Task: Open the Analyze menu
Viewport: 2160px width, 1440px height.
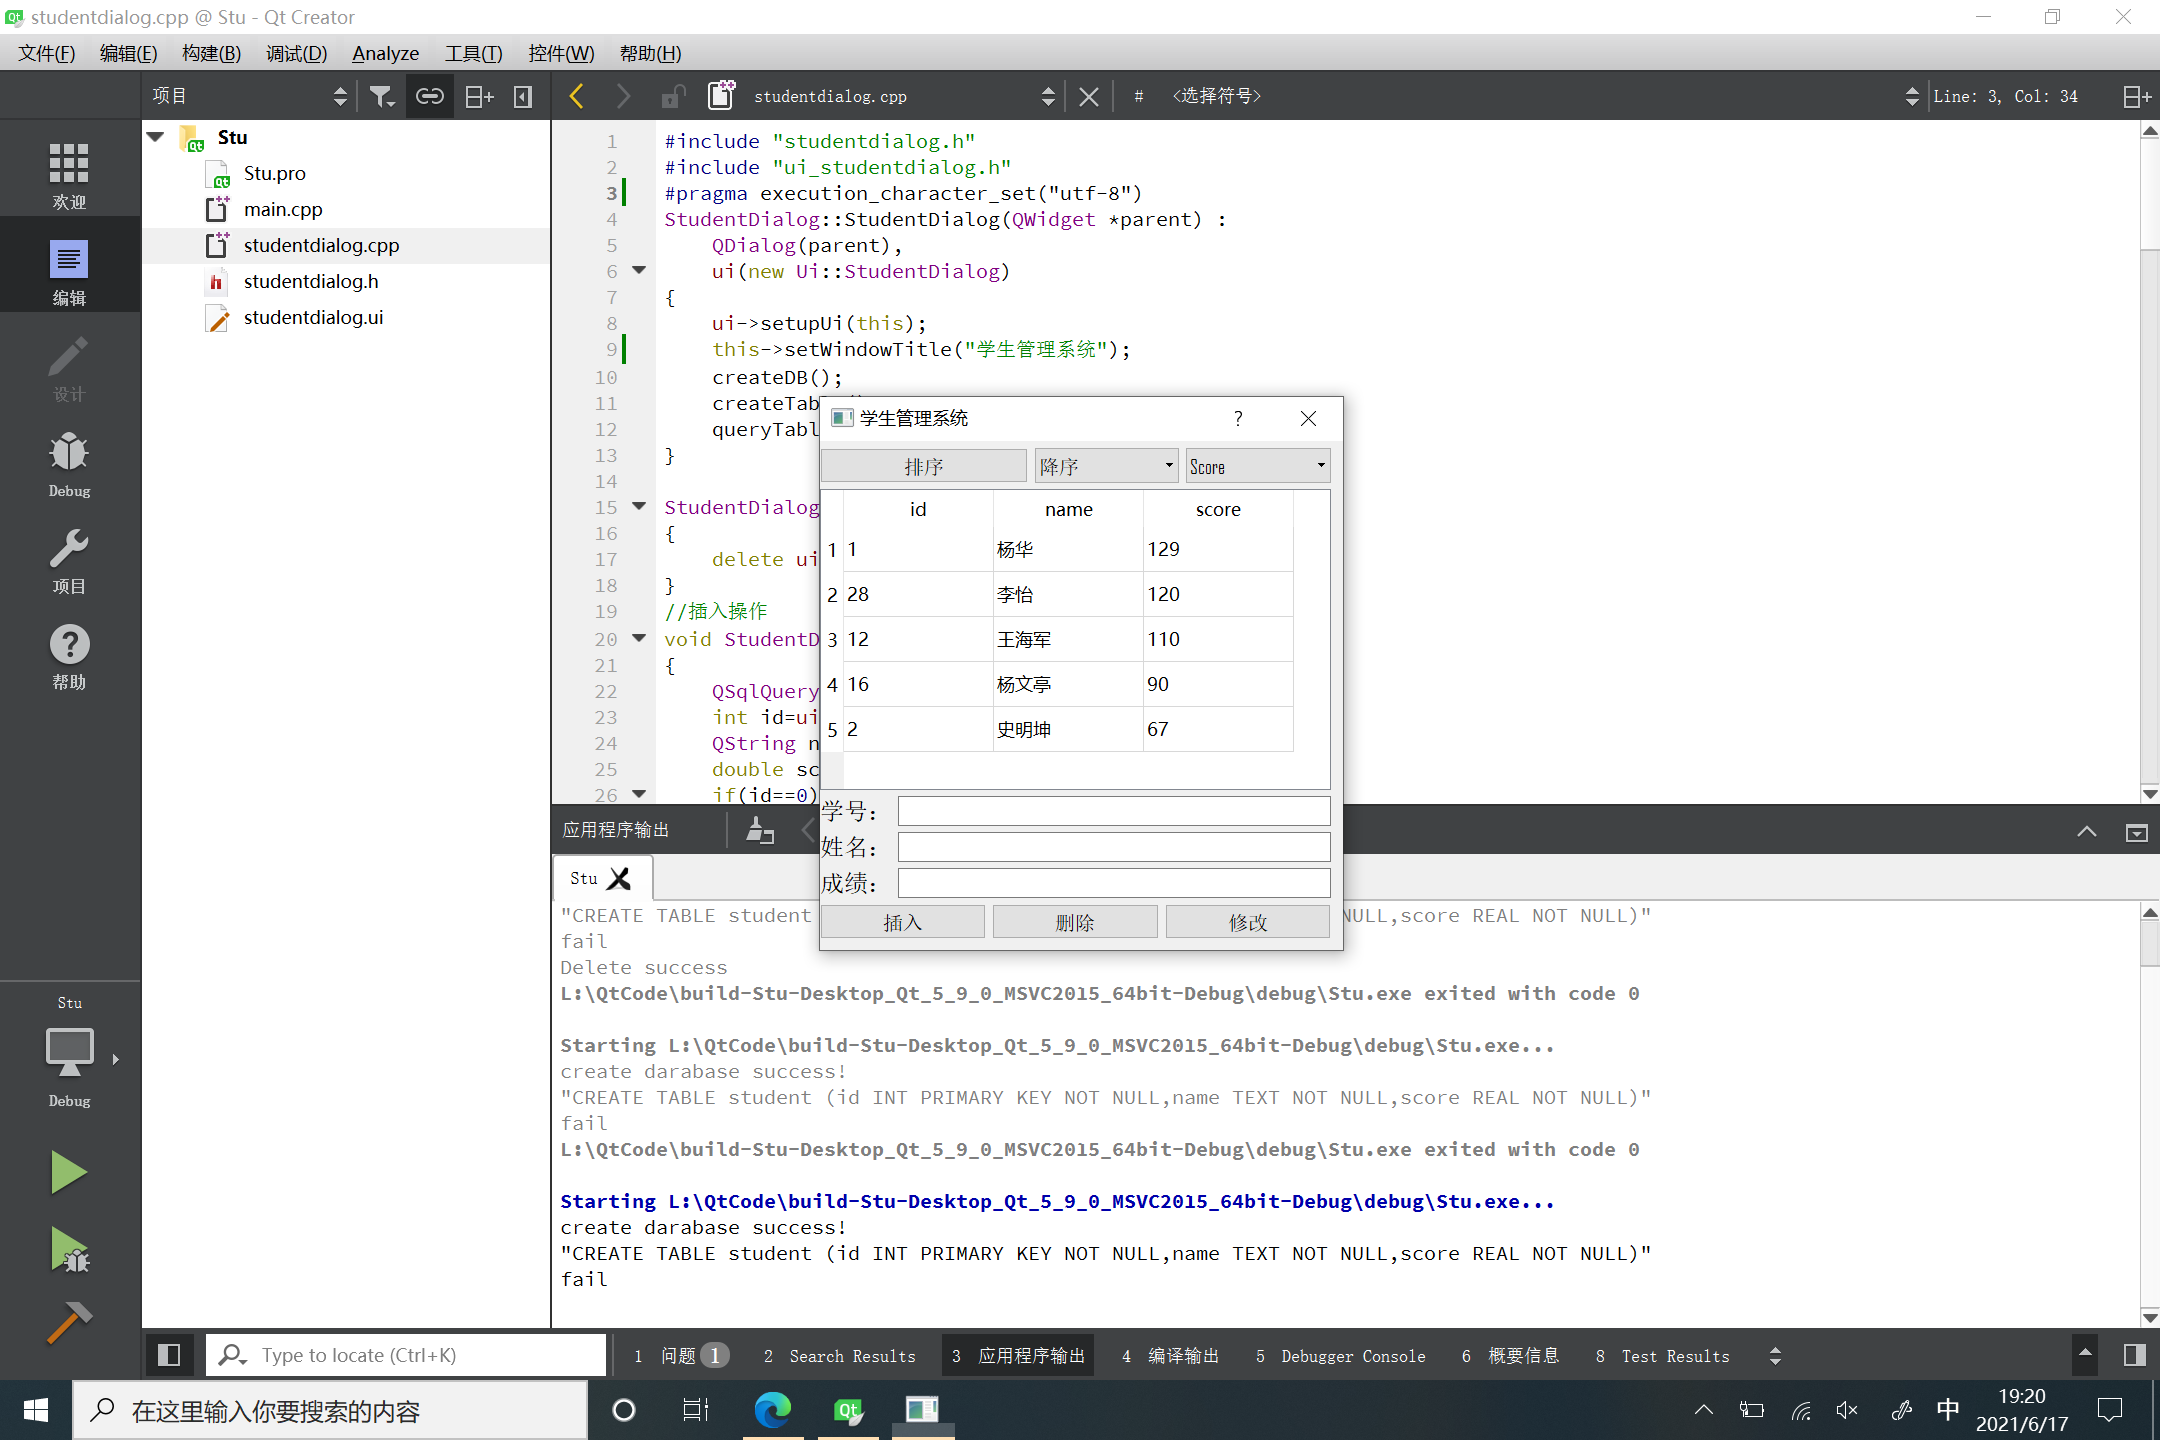Action: (385, 53)
